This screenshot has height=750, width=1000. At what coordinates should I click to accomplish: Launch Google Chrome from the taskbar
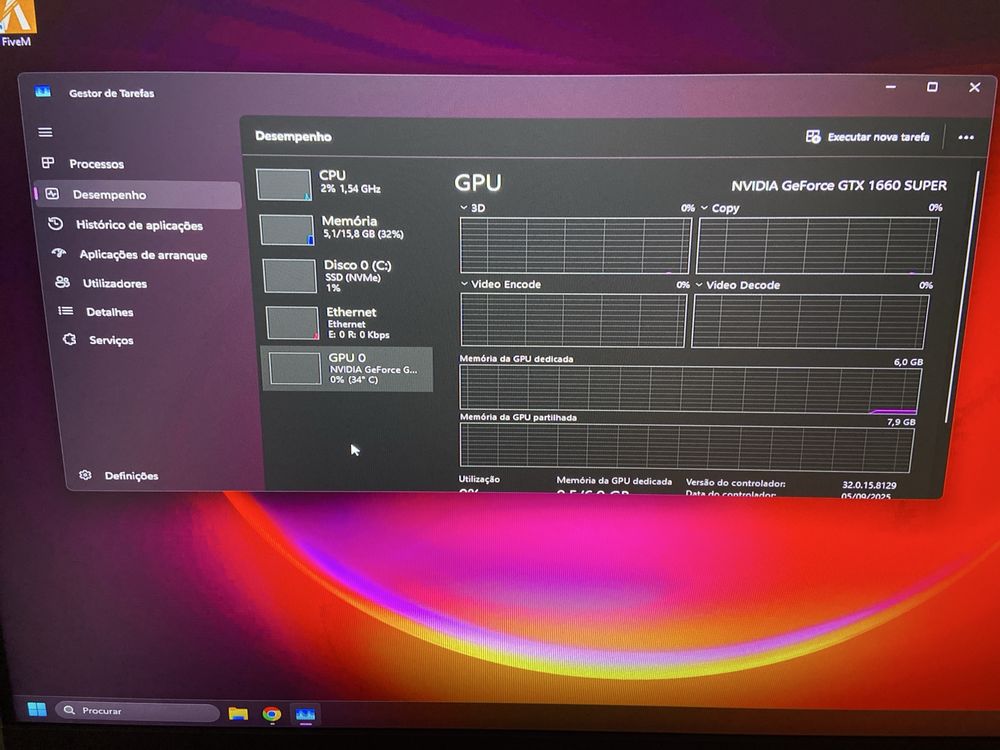point(272,714)
